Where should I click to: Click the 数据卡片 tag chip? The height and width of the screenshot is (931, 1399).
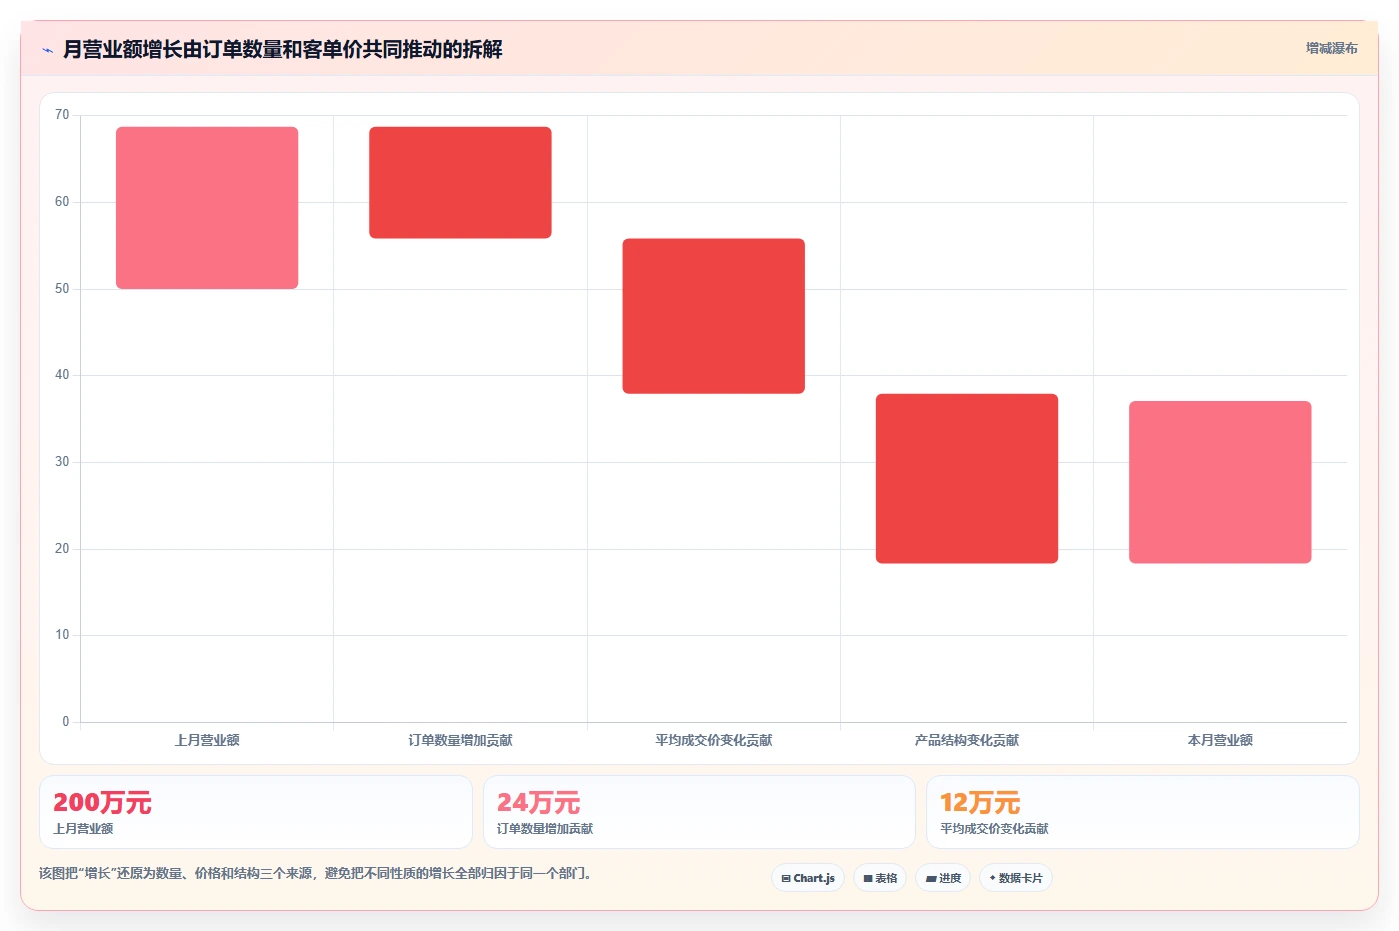pyautogui.click(x=1016, y=878)
